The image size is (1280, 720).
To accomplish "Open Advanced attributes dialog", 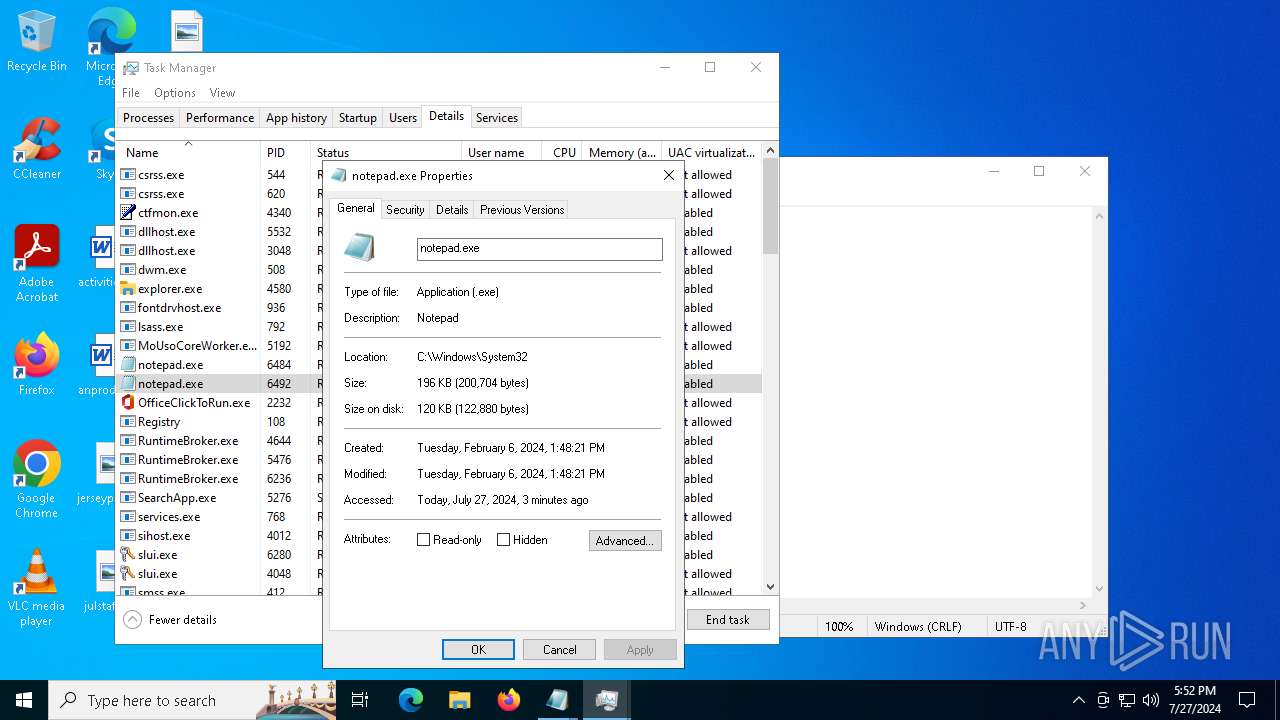I will pos(625,541).
